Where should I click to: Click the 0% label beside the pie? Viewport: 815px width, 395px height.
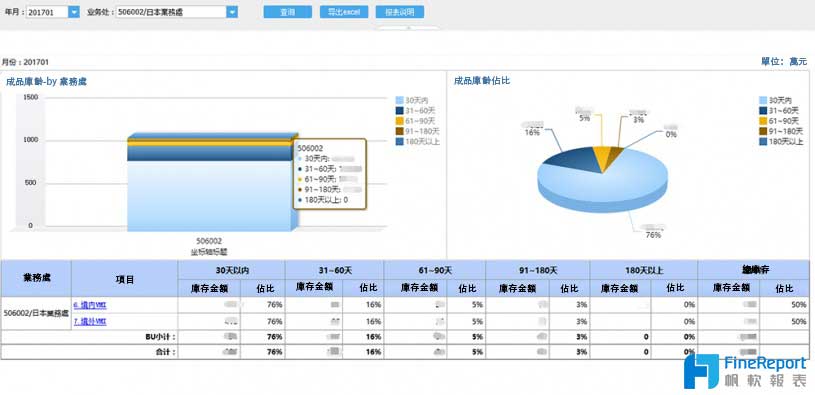(671, 134)
